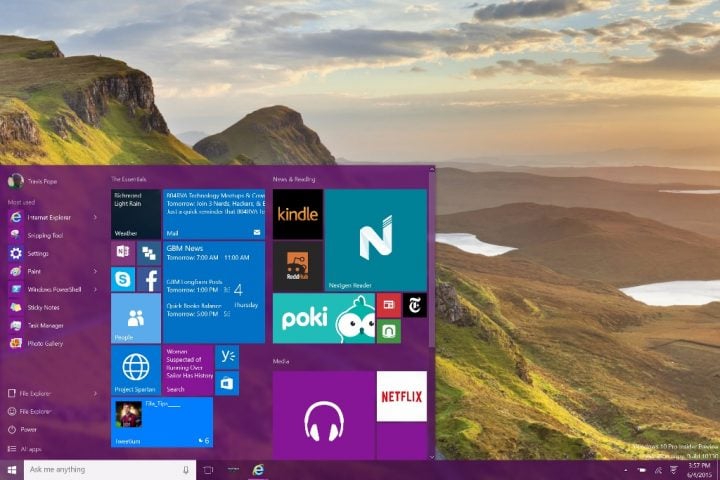Open the Facebook tile
Image resolution: width=720 pixels, height=480 pixels.
click(149, 279)
